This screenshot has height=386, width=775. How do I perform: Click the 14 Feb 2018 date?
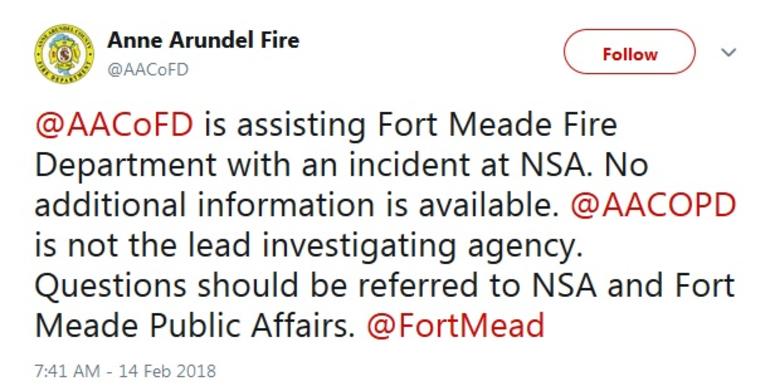tap(165, 371)
